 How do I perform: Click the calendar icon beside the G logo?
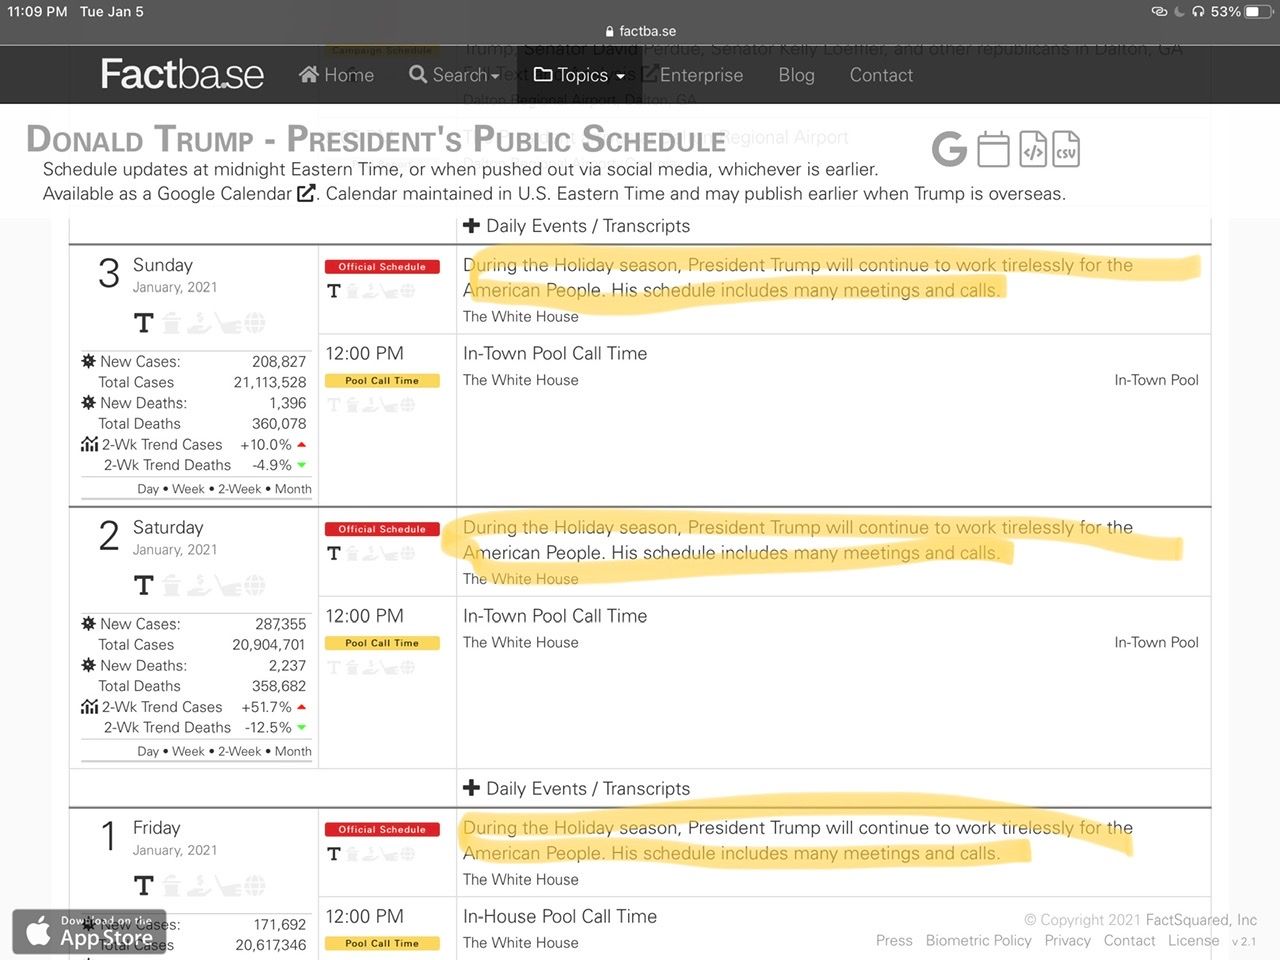(993, 150)
